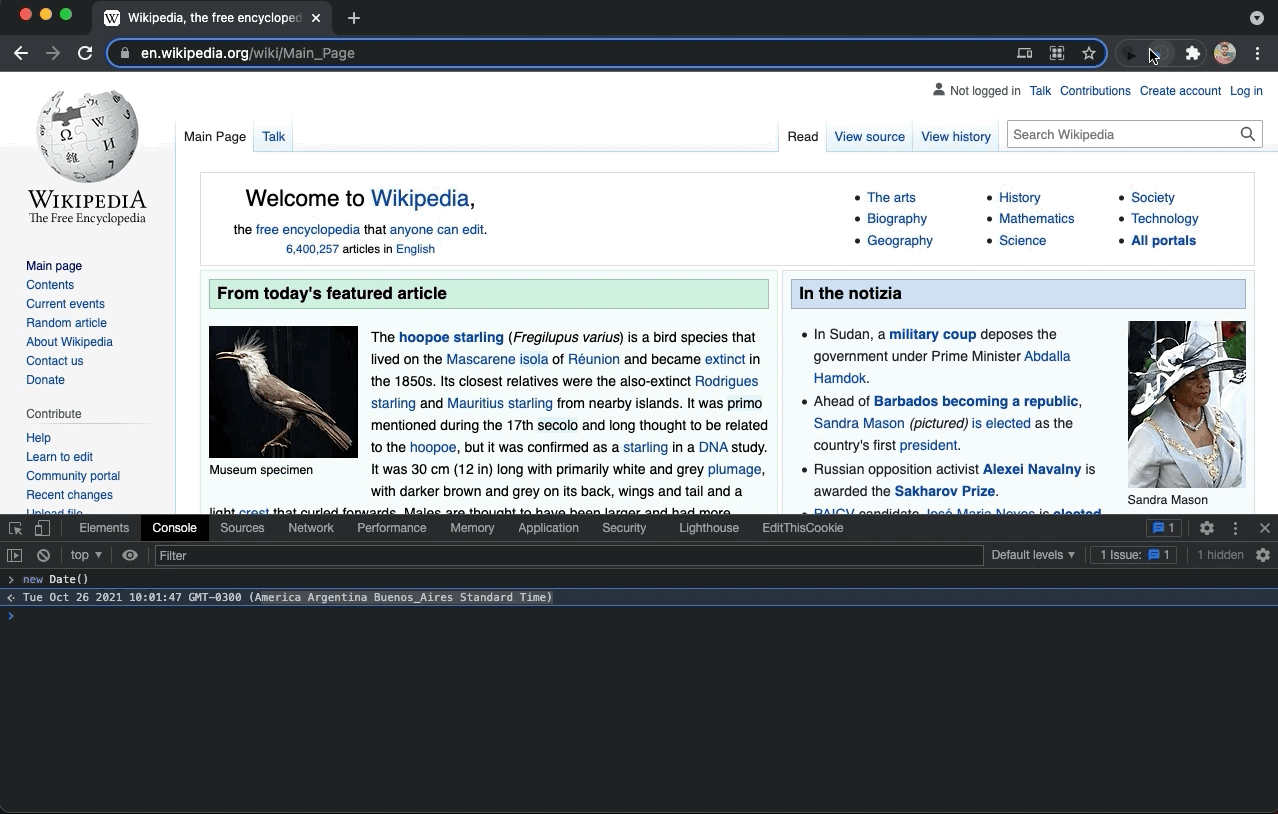Open the Chrome extensions puzzle icon
The height and width of the screenshot is (814, 1278).
(x=1192, y=53)
